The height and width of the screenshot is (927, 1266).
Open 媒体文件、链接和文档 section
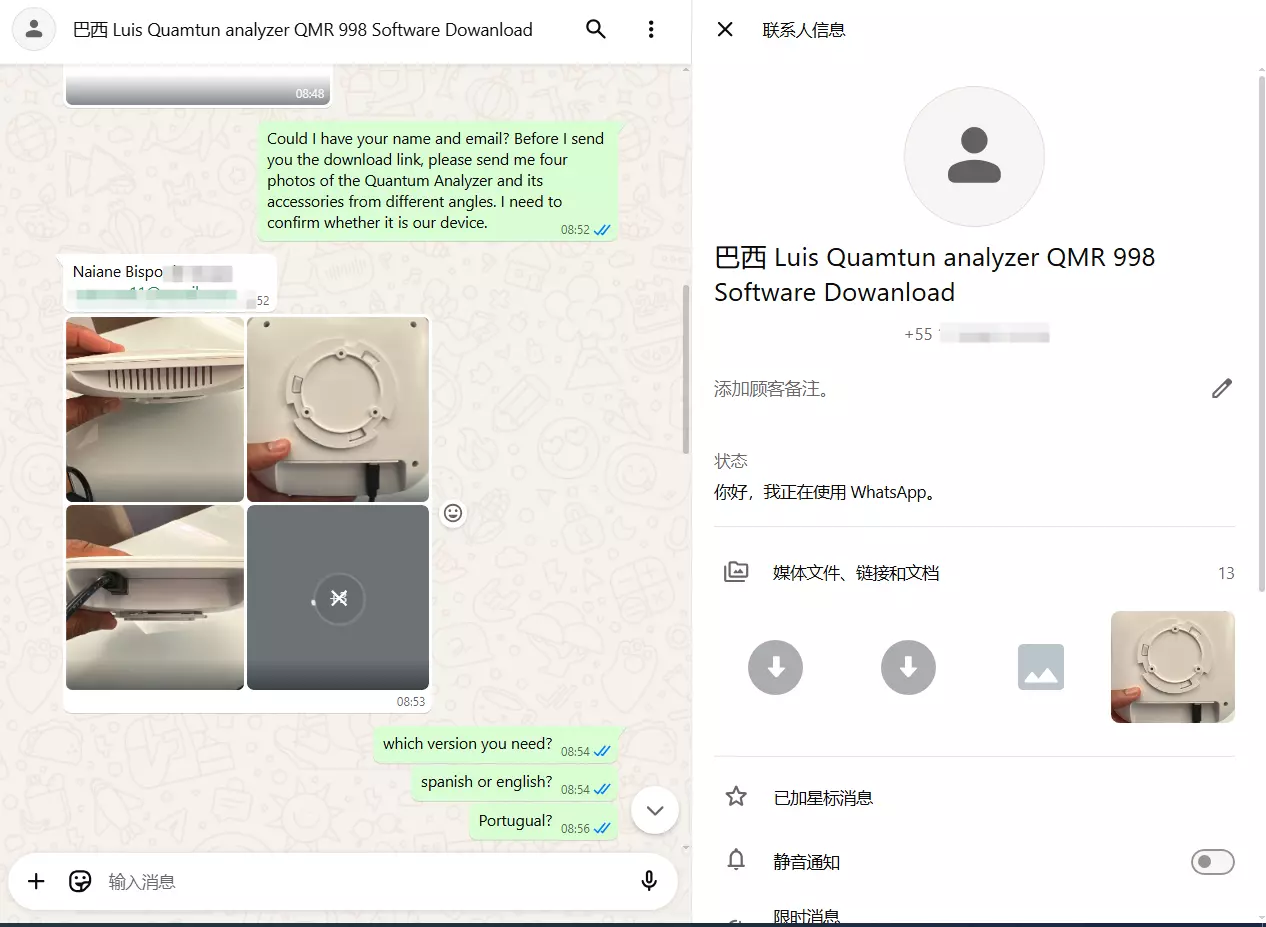click(855, 573)
